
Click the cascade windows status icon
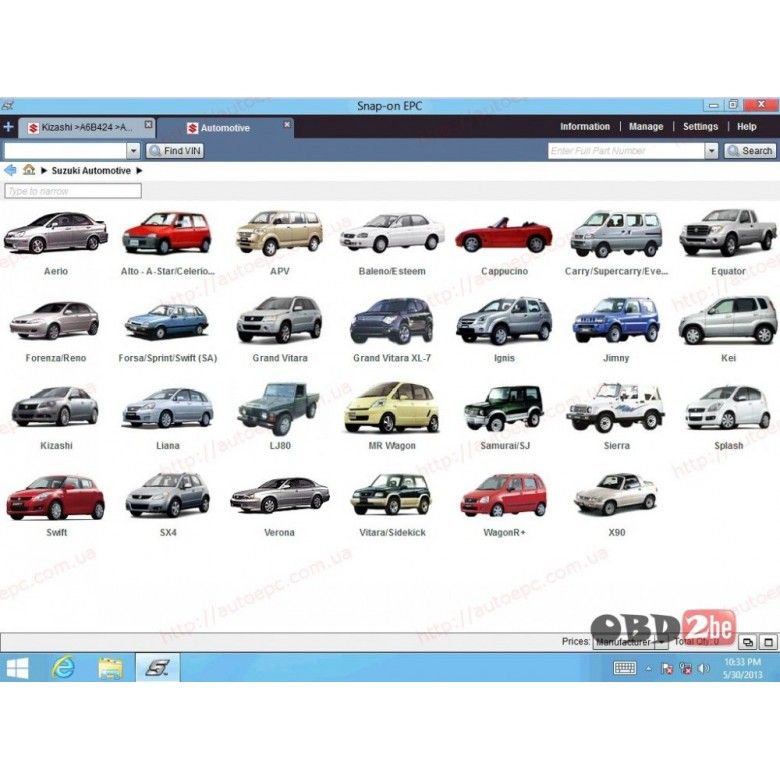click(747, 642)
